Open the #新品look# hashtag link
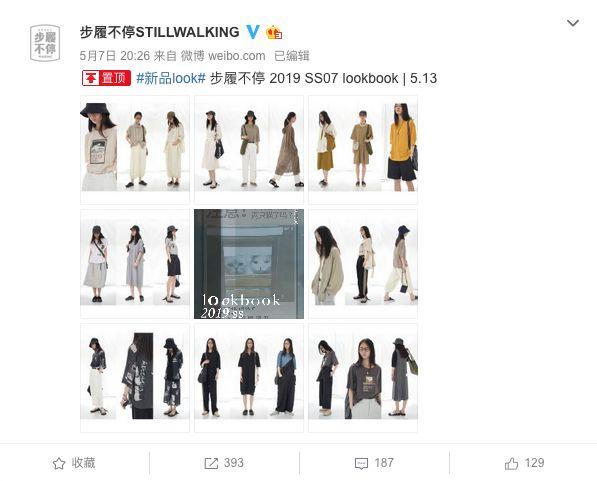 click(x=171, y=78)
